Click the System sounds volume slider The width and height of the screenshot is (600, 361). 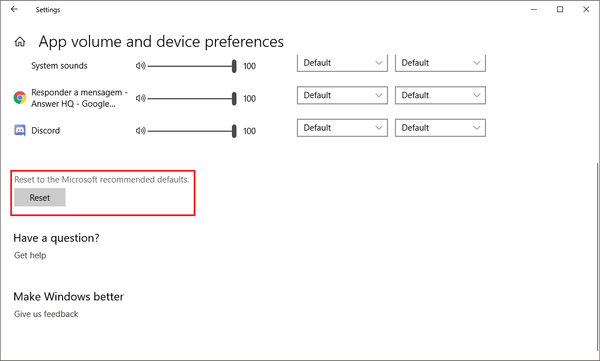click(192, 66)
